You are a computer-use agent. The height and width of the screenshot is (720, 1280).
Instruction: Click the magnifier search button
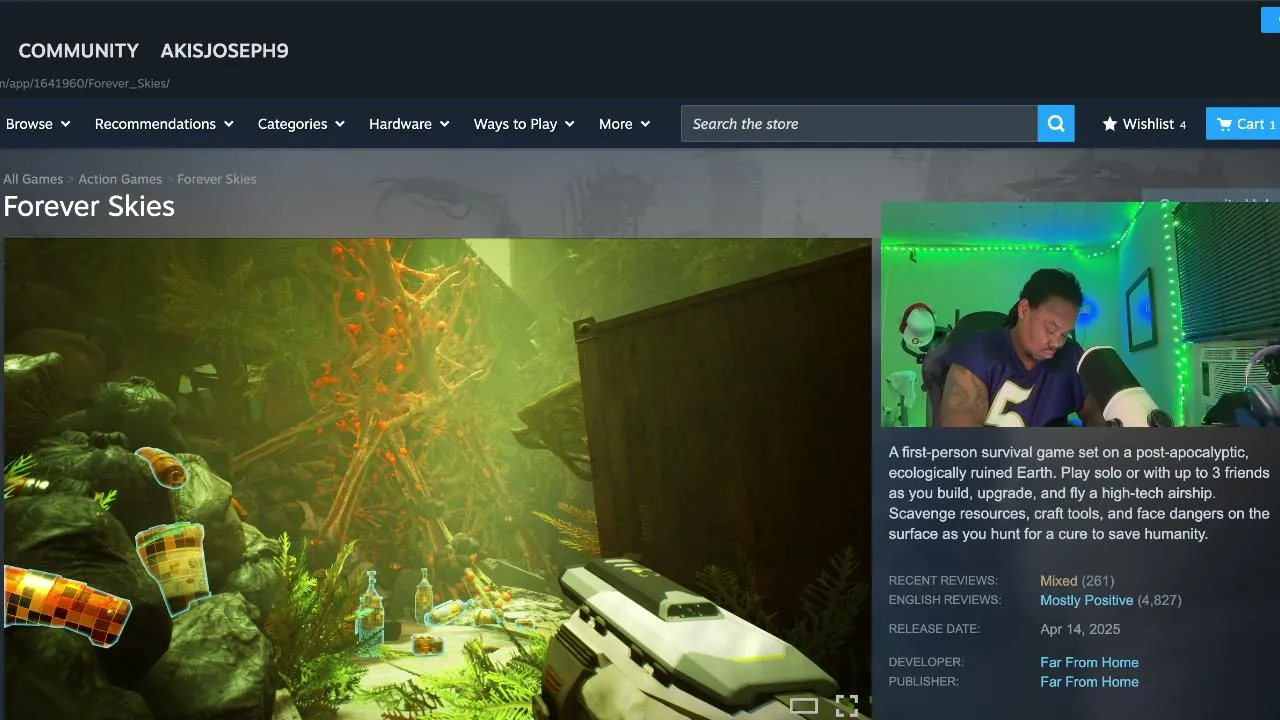pos(1056,124)
